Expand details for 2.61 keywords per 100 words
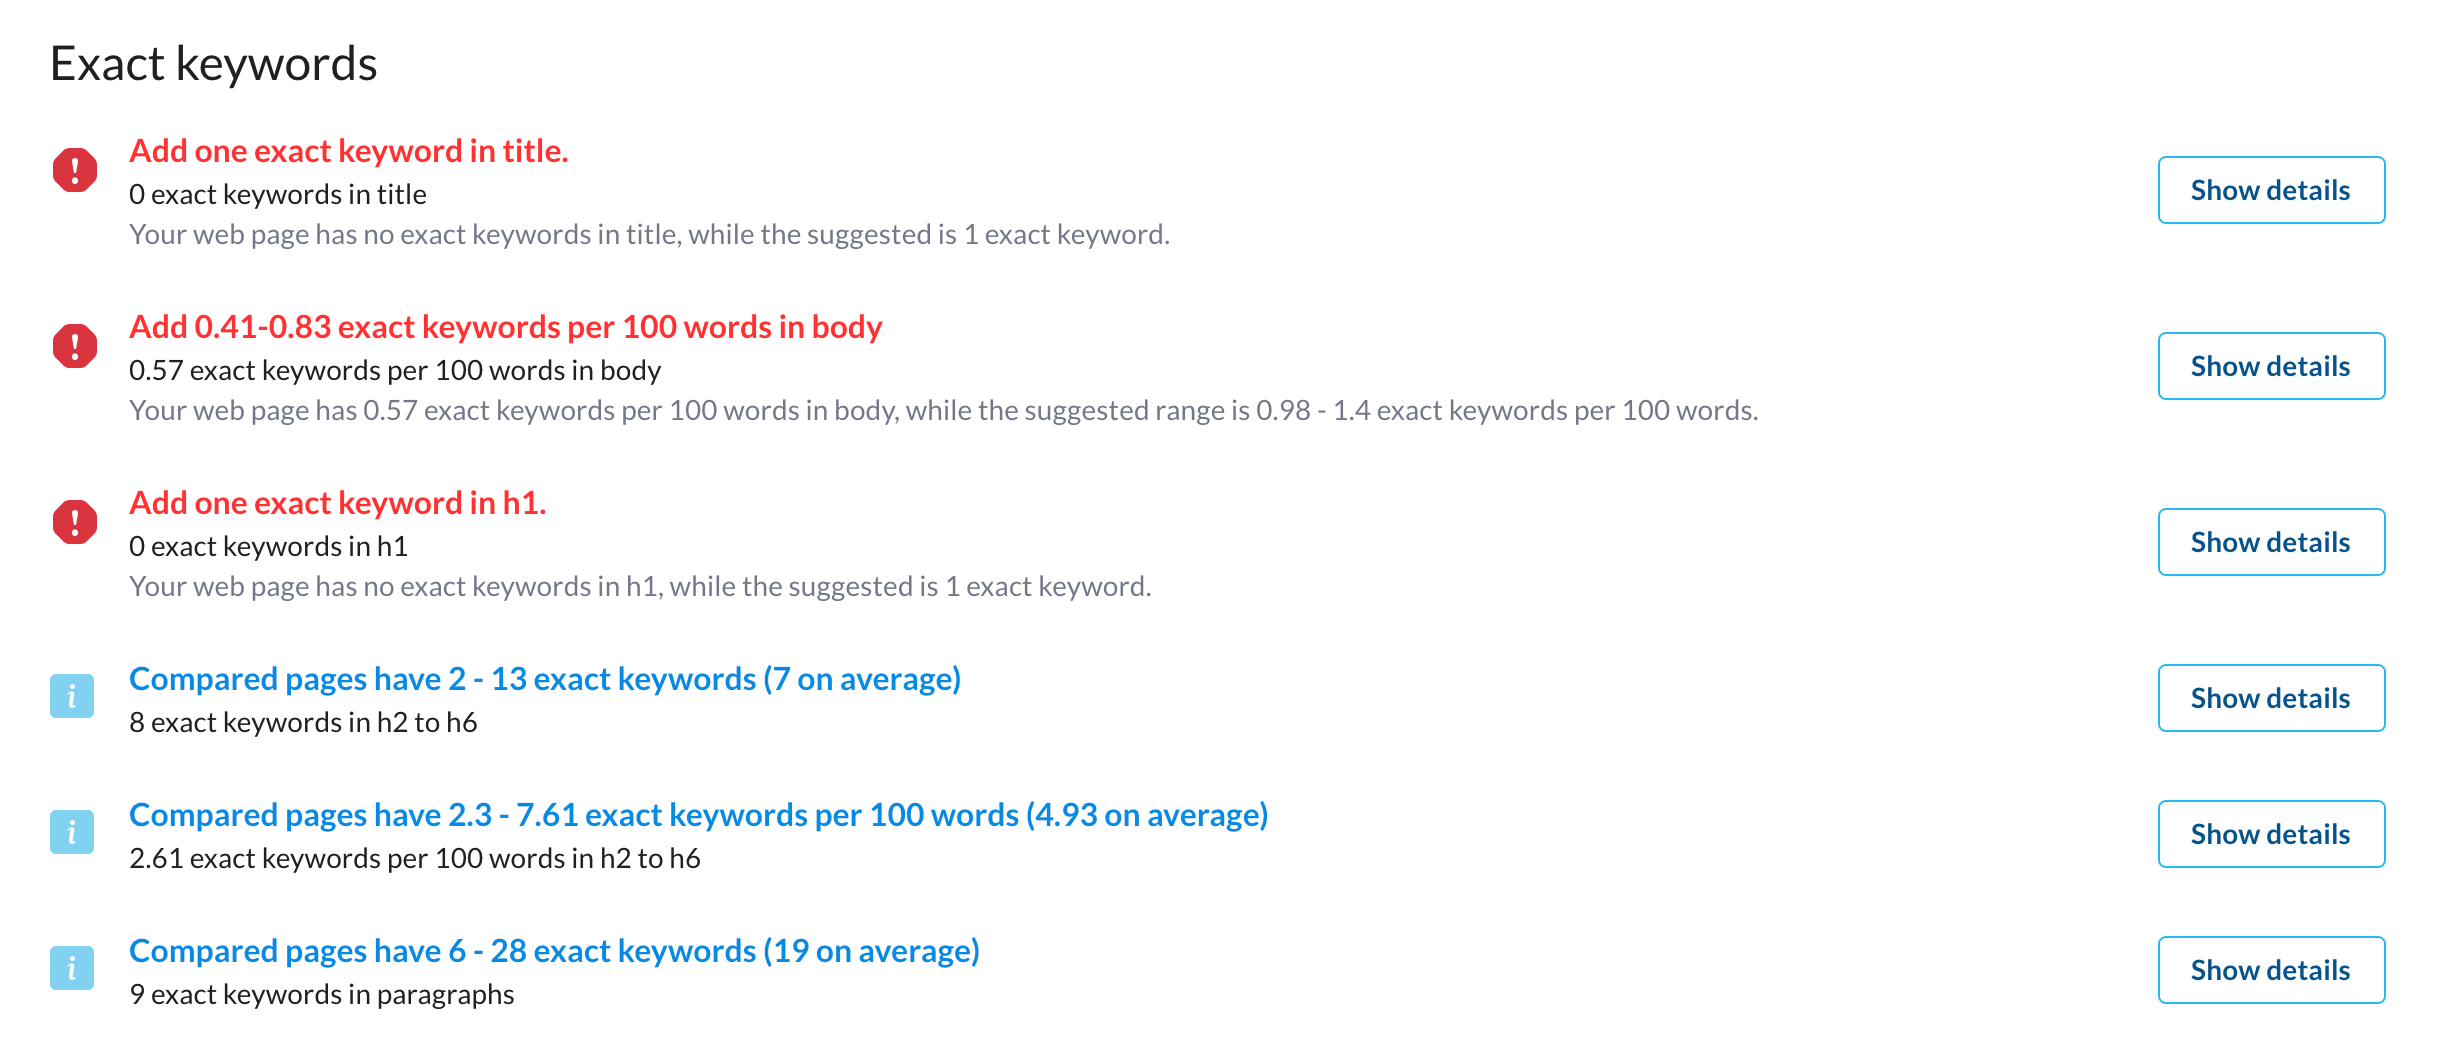 click(x=2270, y=834)
